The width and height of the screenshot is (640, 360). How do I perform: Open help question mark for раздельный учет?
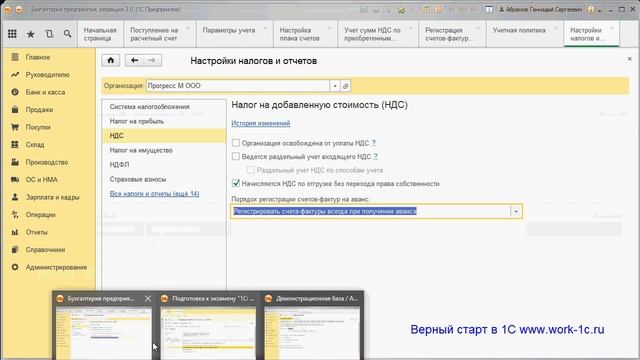376,156
